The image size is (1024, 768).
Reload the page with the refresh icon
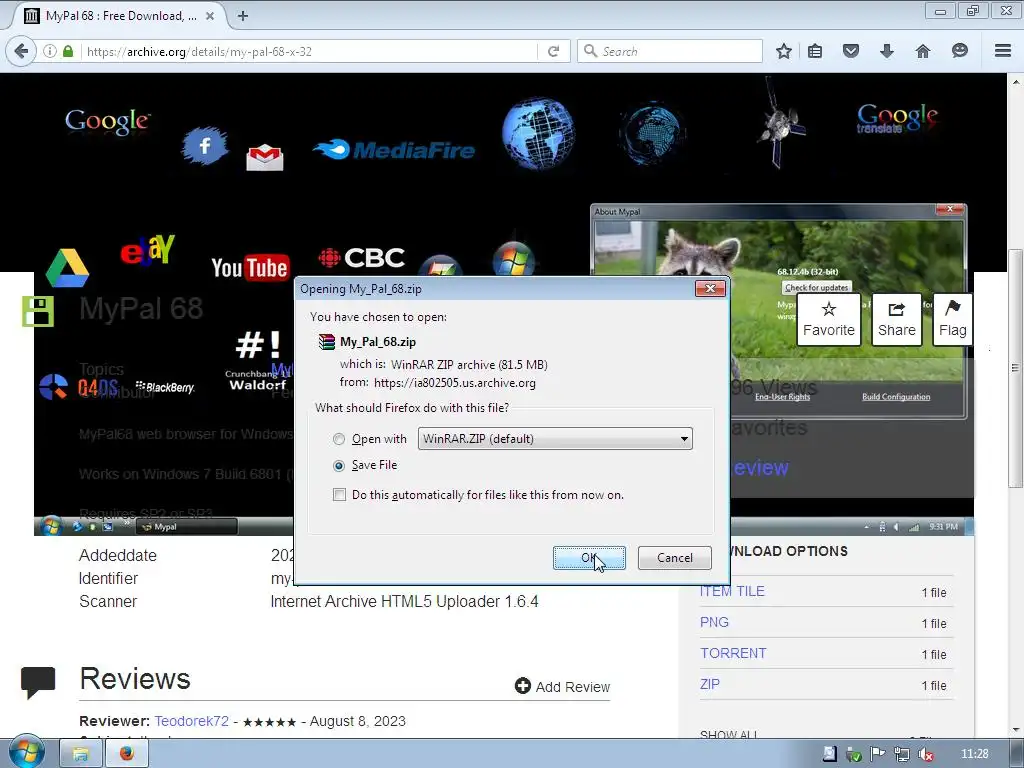click(553, 51)
